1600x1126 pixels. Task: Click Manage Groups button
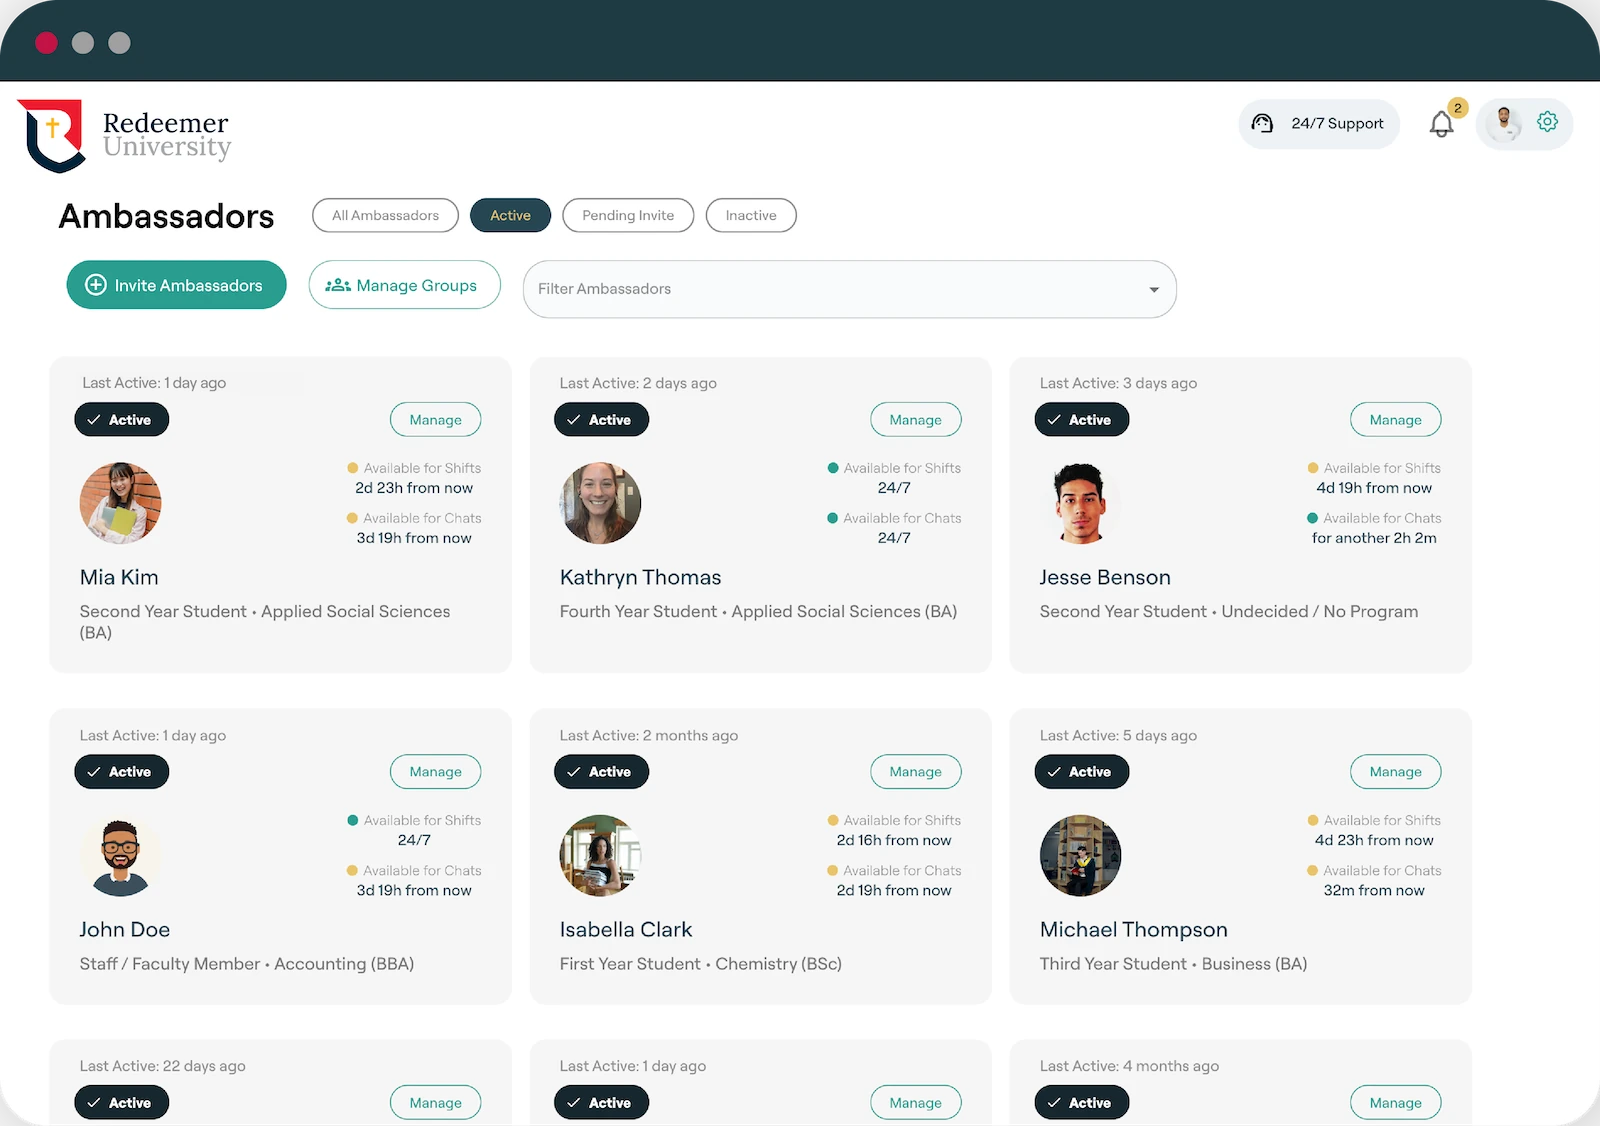click(x=404, y=285)
